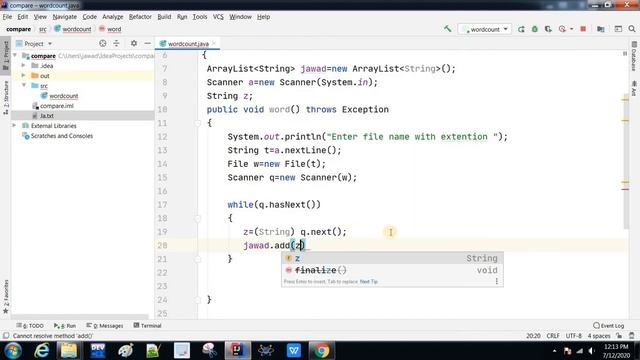Open the Ant side panel
640x360 pixels.
[x=634, y=88]
